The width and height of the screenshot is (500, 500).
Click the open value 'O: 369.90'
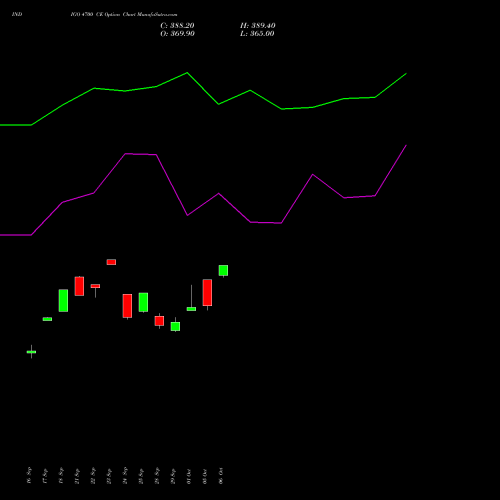coord(177,34)
